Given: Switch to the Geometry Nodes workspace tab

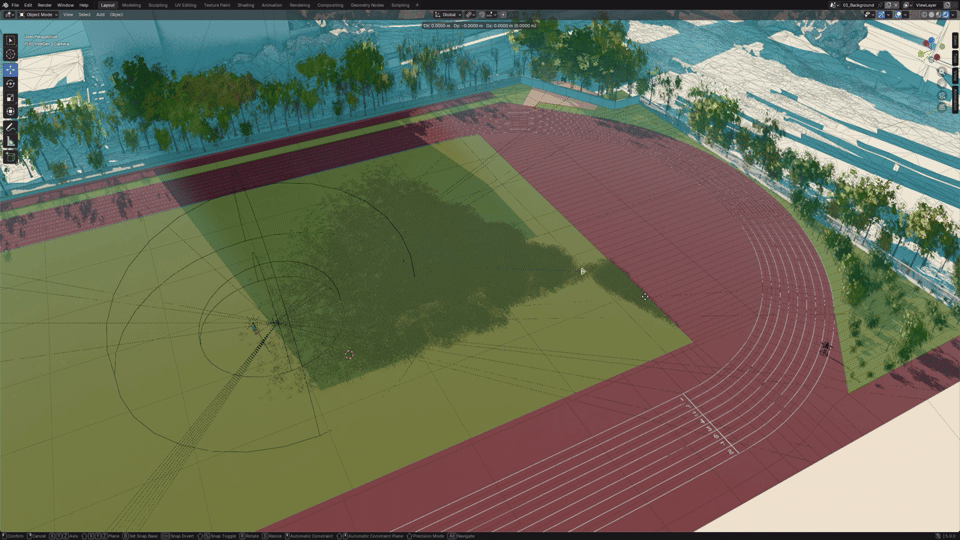Looking at the screenshot, I should 367,5.
